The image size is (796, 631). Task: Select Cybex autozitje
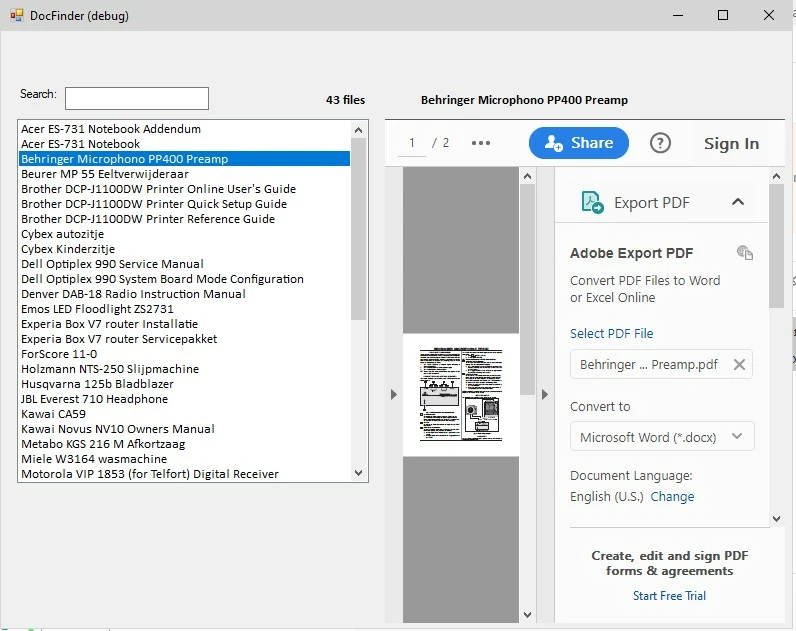tap(184, 234)
